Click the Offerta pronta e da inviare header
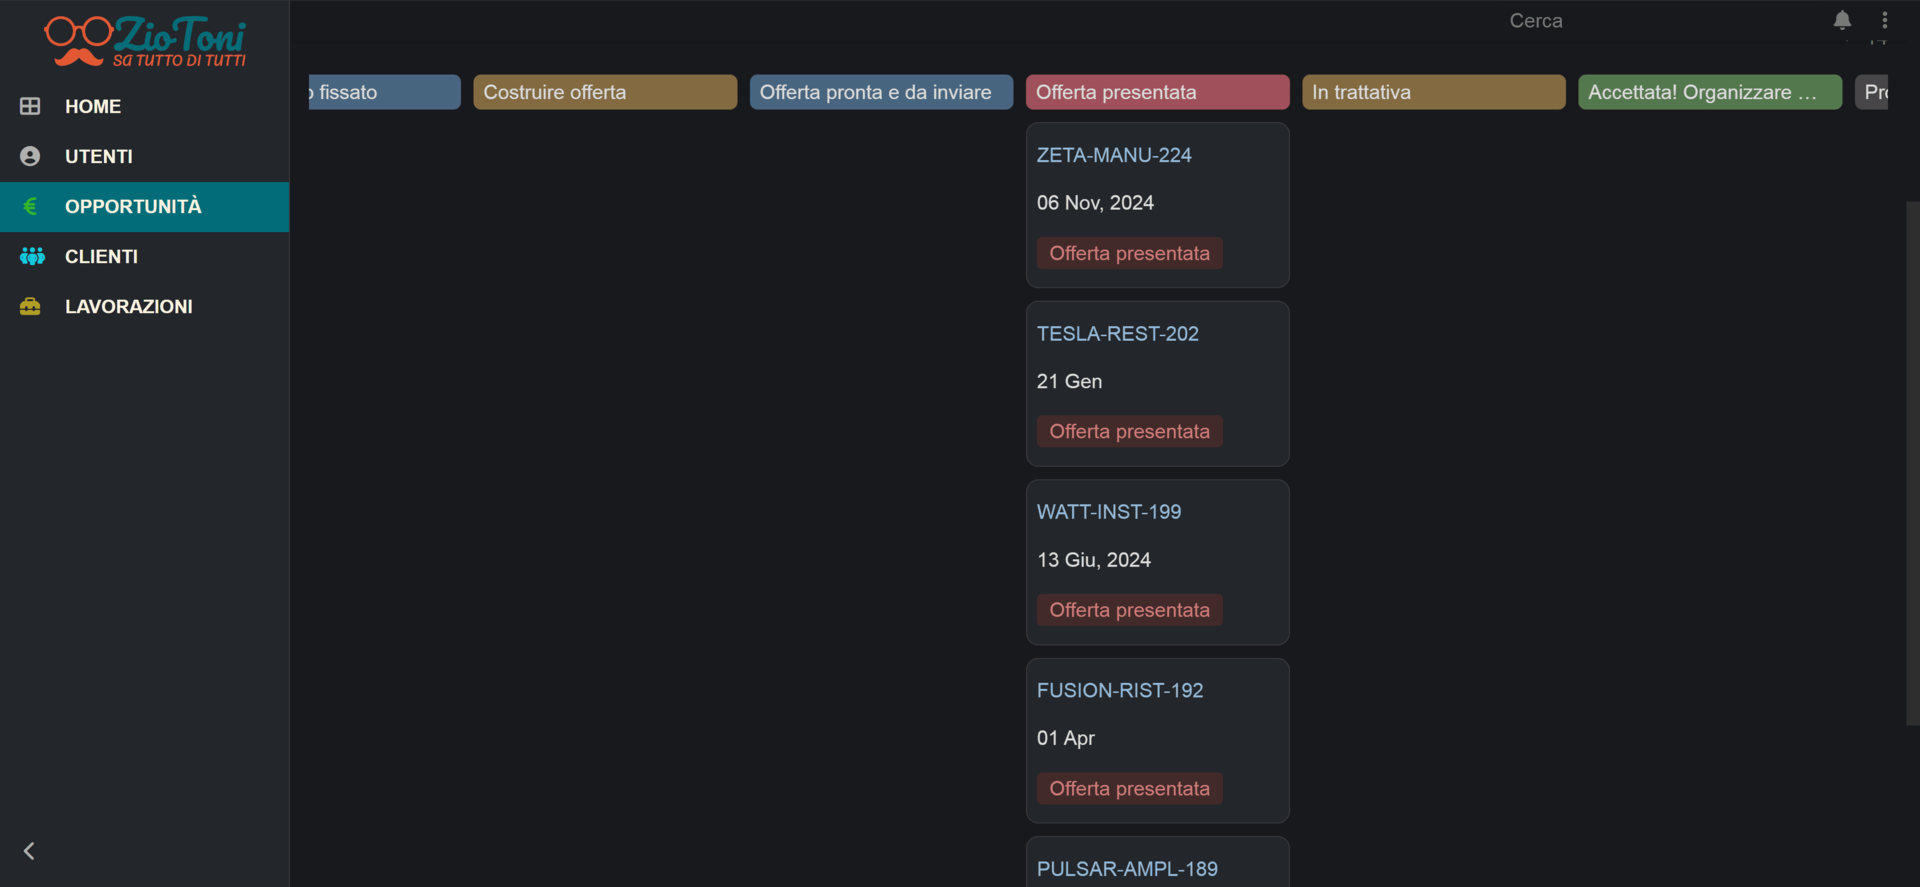 pos(880,92)
